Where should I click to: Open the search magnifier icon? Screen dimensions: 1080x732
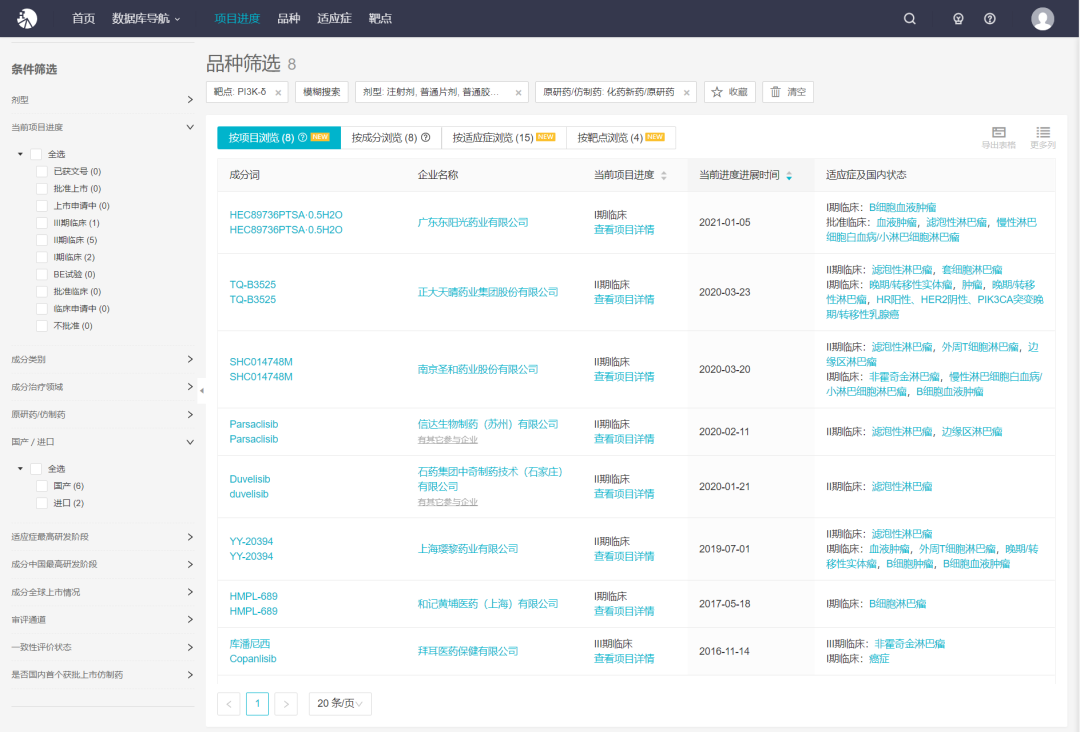[910, 19]
